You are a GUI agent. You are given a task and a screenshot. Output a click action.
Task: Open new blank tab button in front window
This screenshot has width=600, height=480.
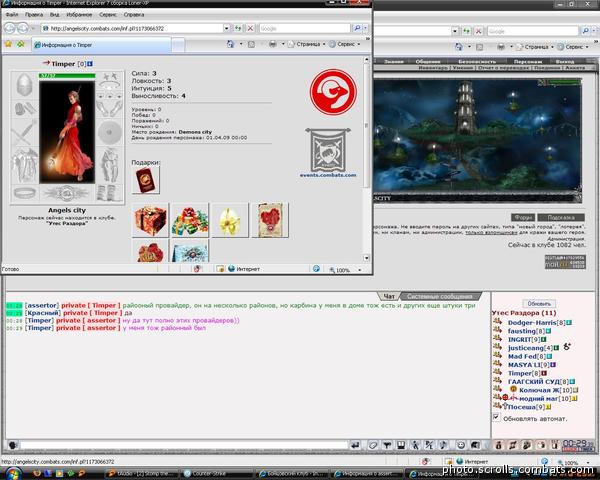(178, 45)
